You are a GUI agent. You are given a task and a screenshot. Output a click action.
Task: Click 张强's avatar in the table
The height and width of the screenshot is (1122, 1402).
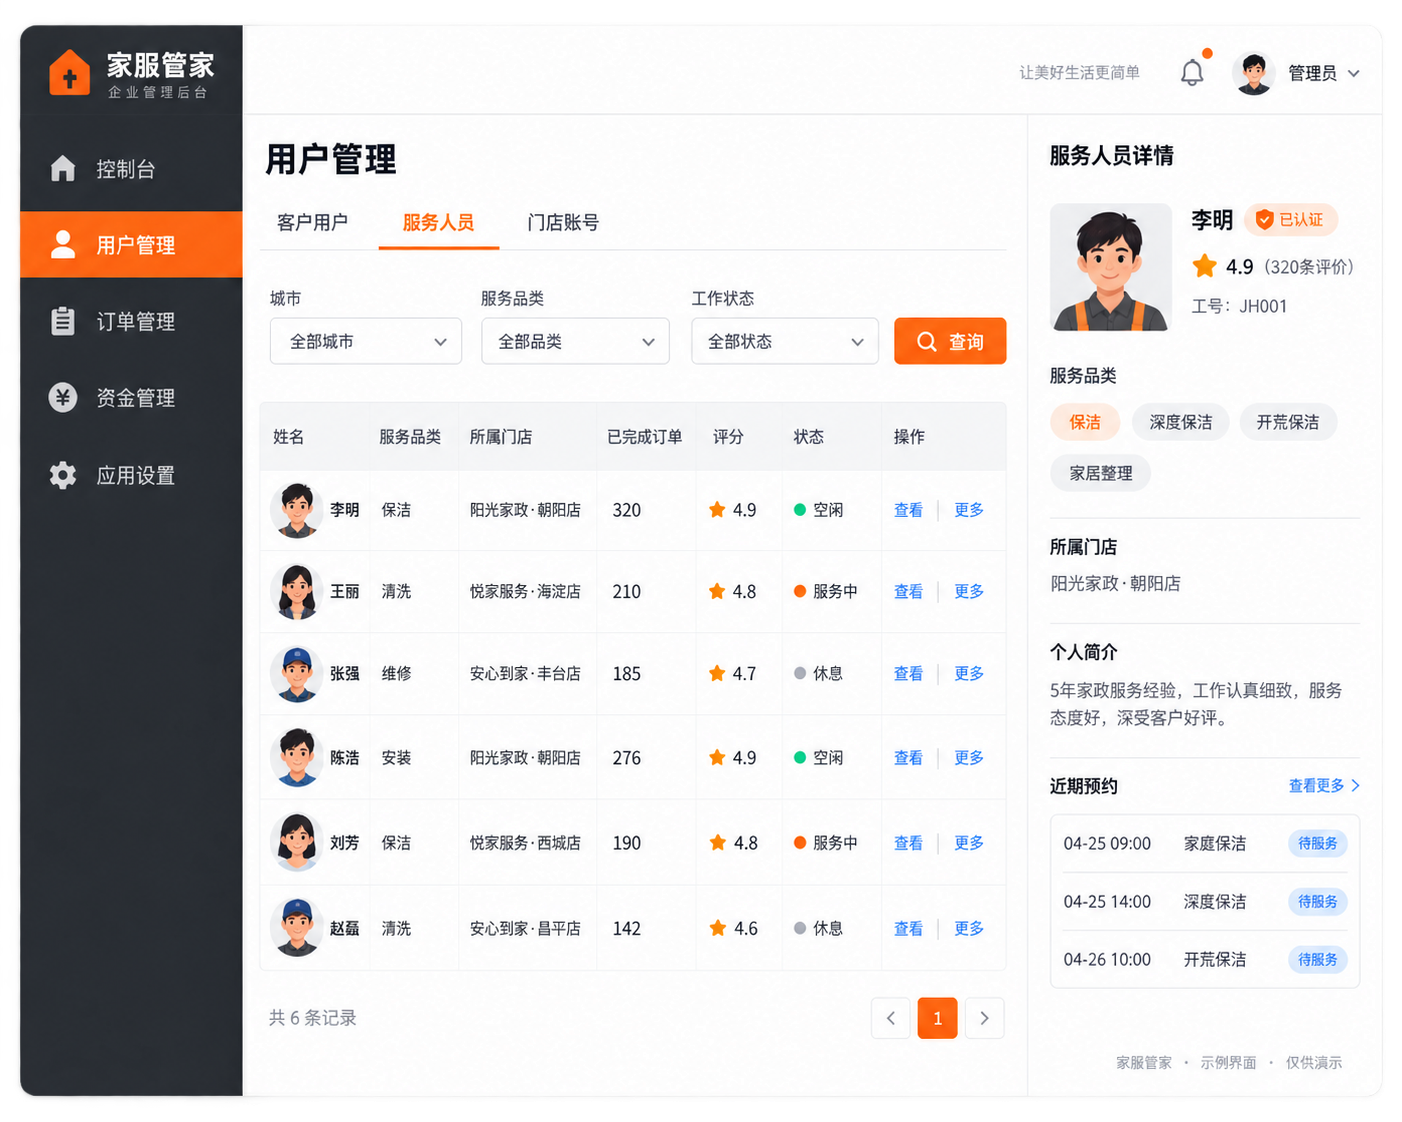pos(296,674)
